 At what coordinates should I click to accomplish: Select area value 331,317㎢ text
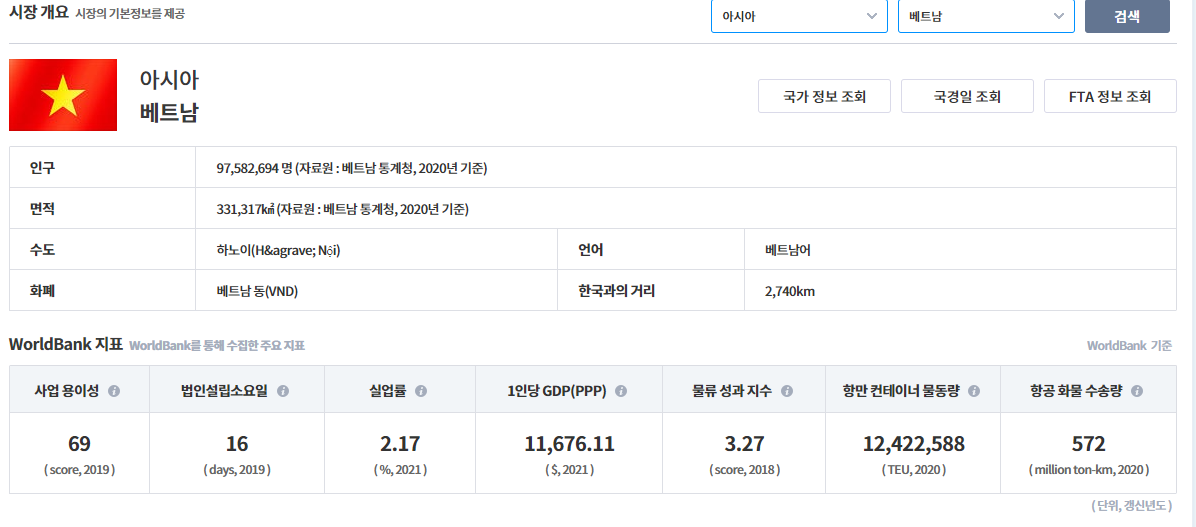coord(246,208)
